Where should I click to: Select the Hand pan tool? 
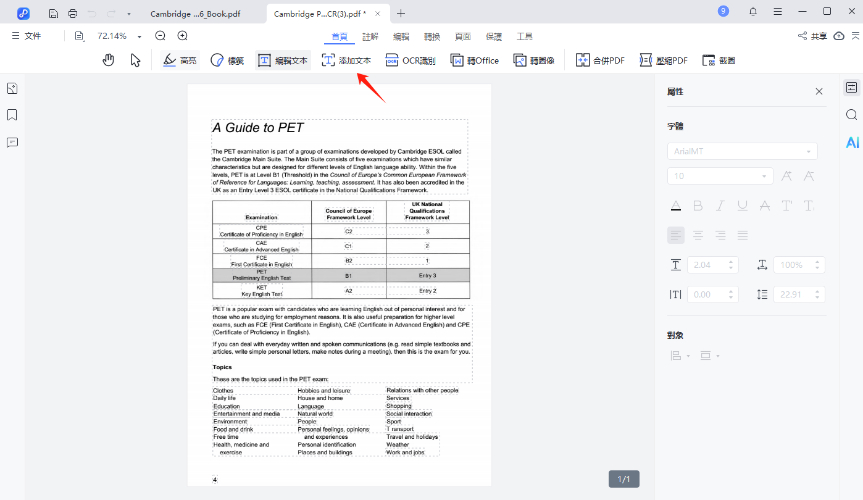[x=108, y=60]
